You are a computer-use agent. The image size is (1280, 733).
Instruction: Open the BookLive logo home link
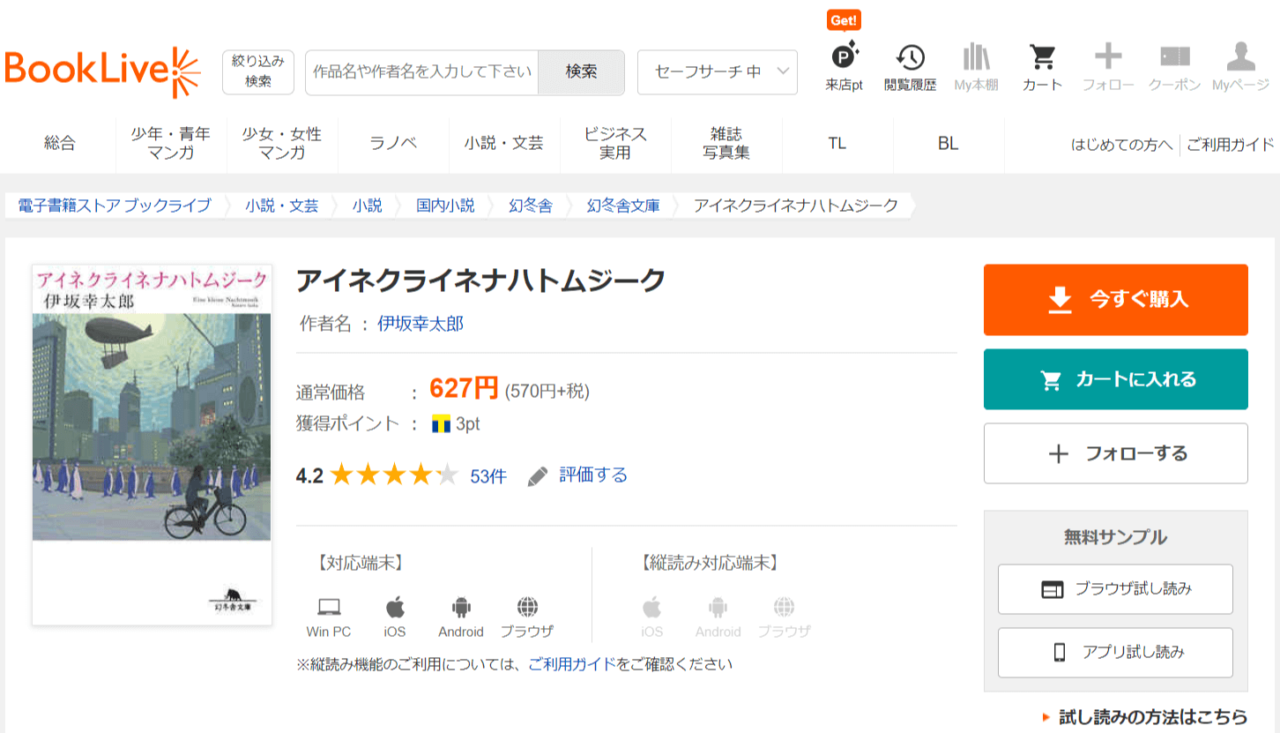(102, 72)
